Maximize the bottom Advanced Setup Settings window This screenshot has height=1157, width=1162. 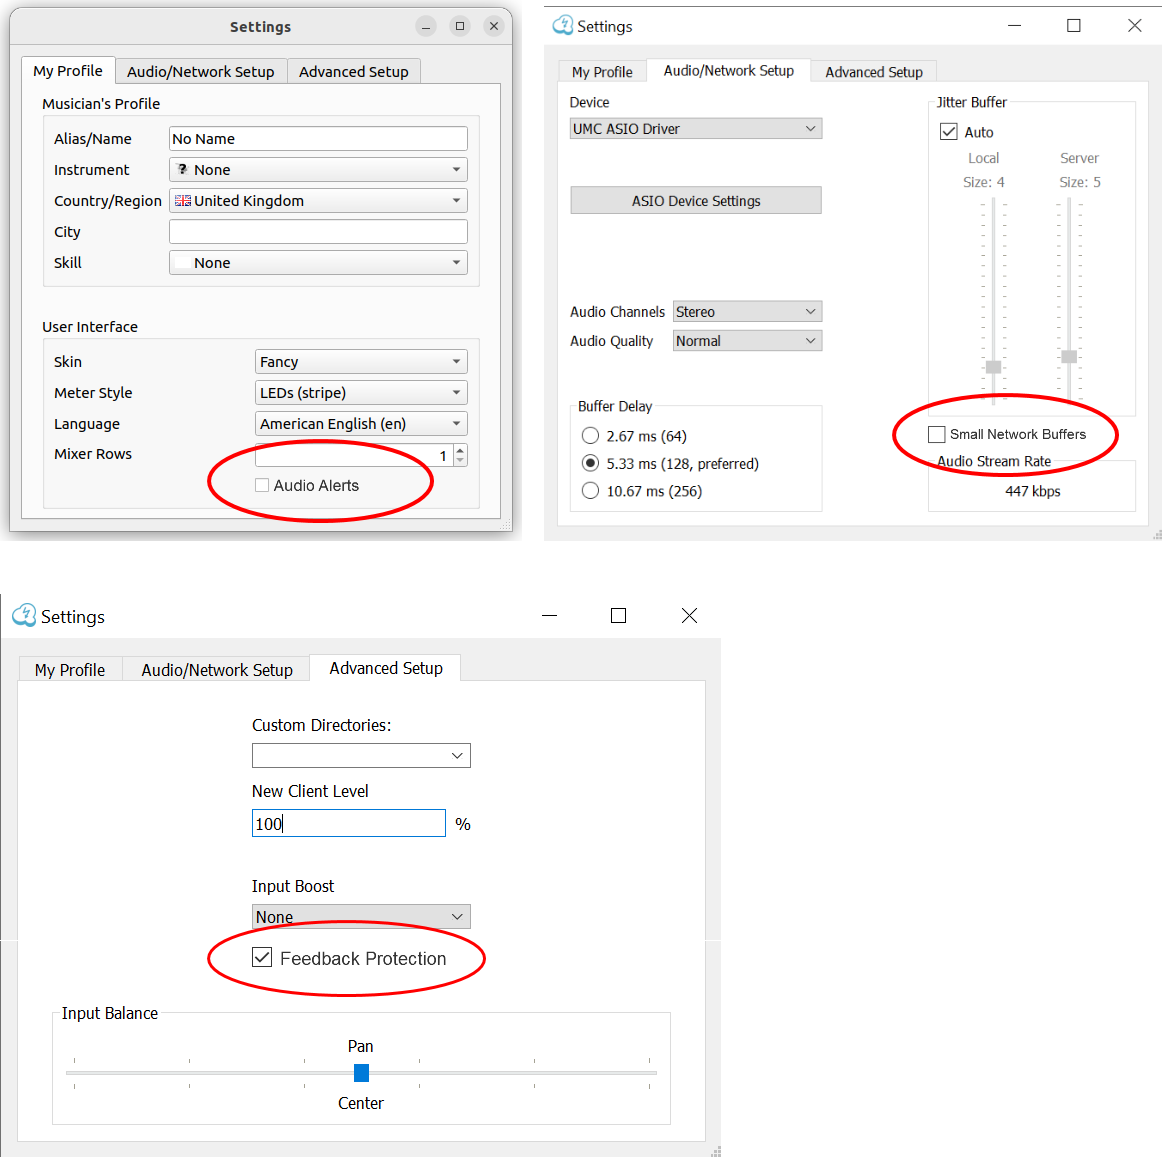[618, 615]
